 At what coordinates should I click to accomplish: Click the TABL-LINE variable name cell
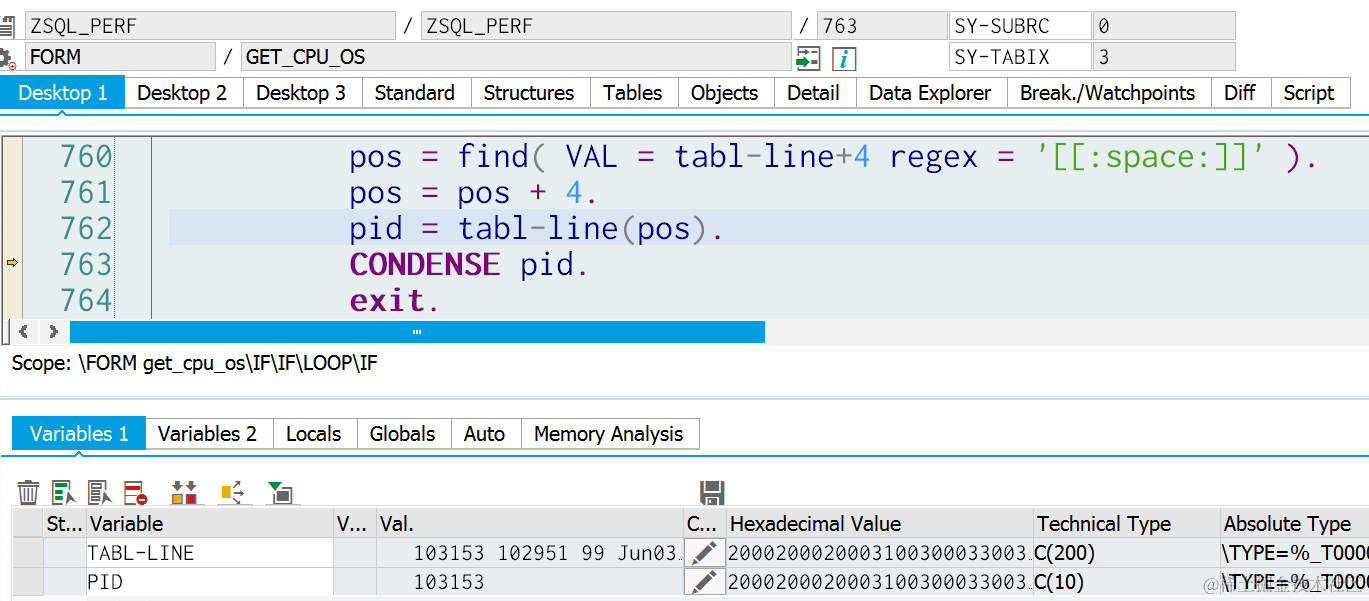209,553
